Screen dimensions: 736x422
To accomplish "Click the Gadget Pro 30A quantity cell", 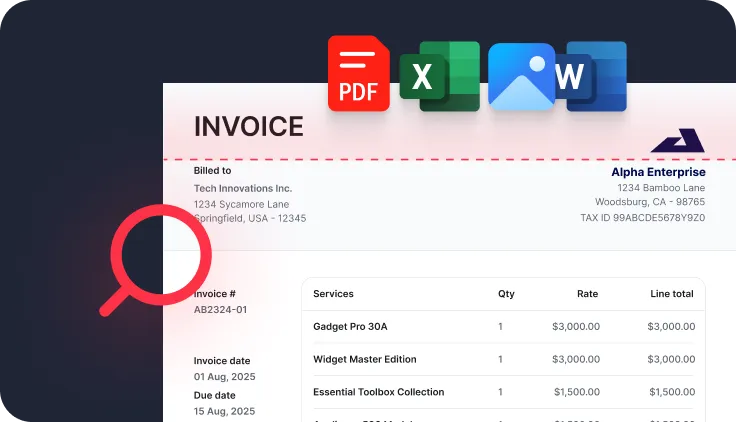I will click(x=500, y=327).
